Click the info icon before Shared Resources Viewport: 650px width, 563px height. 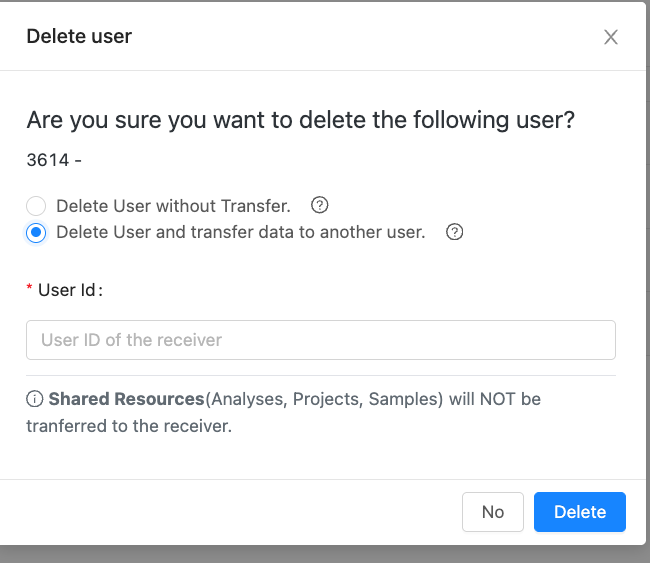pyautogui.click(x=35, y=399)
